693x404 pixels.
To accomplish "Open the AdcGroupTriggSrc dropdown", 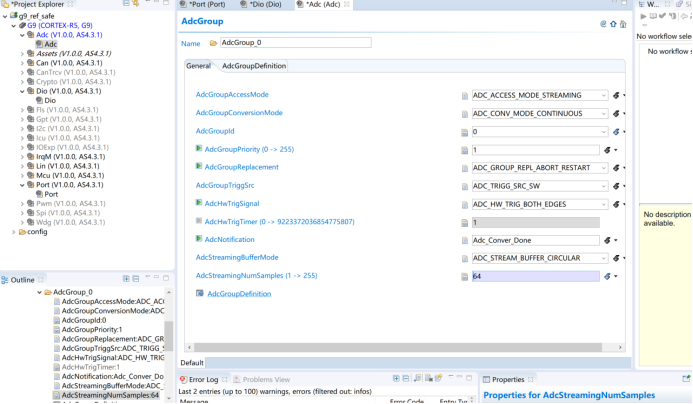I will [603, 186].
